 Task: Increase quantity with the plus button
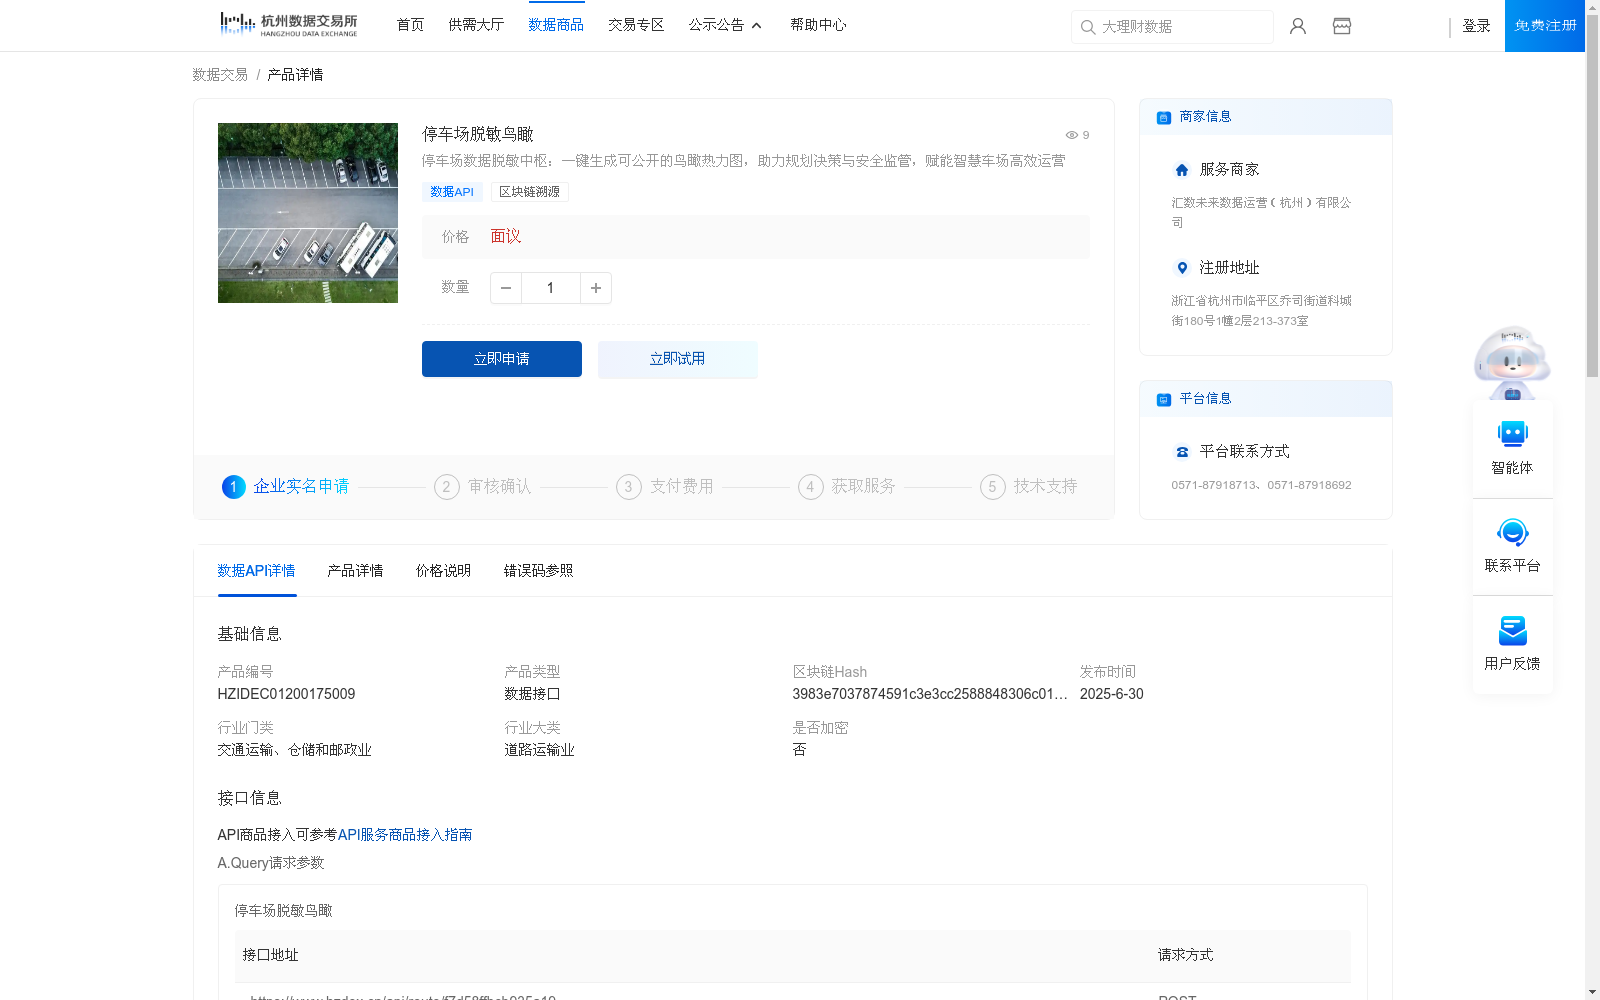(x=596, y=288)
